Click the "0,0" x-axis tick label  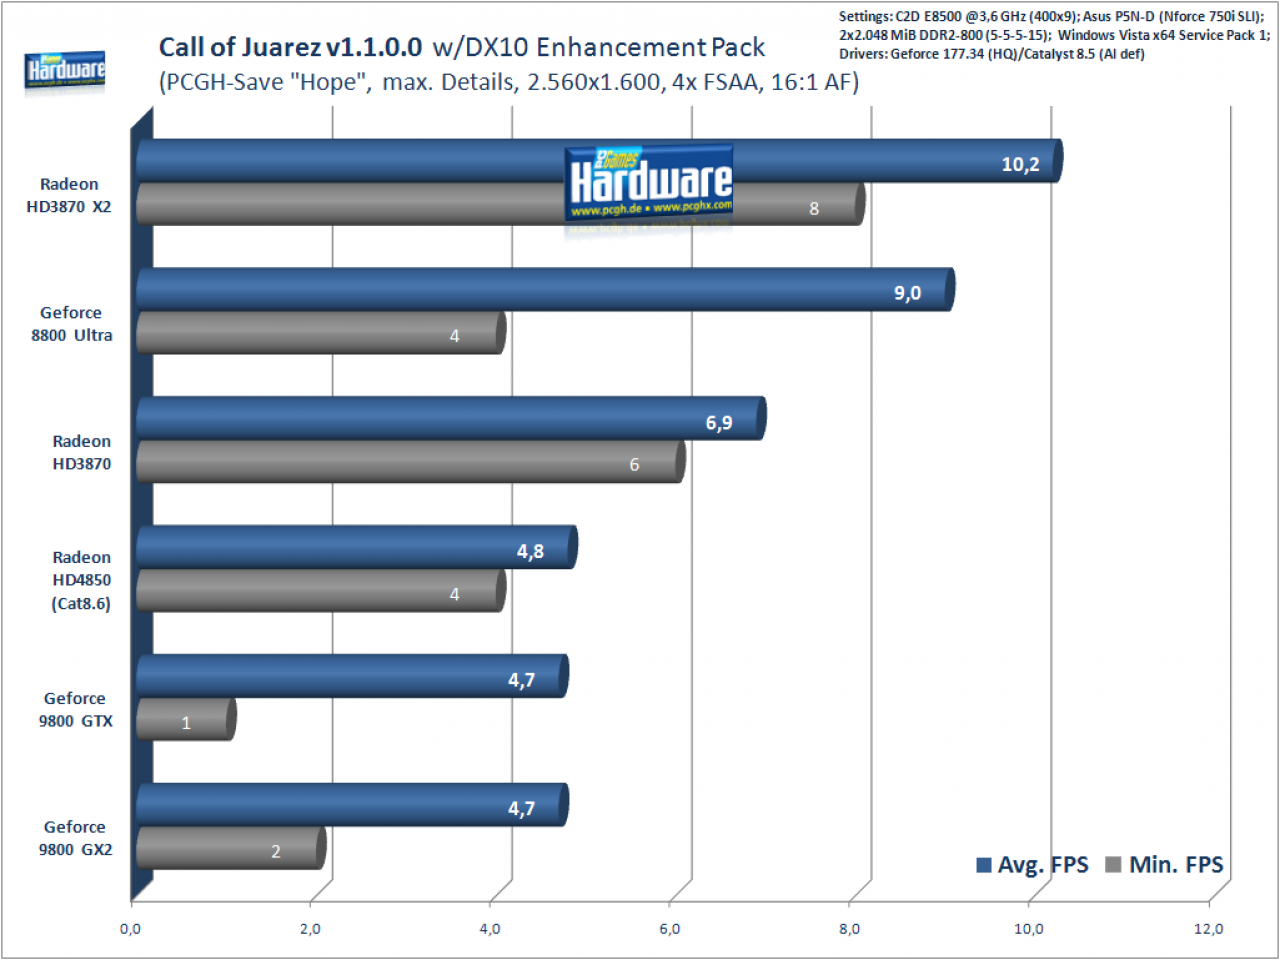131,929
